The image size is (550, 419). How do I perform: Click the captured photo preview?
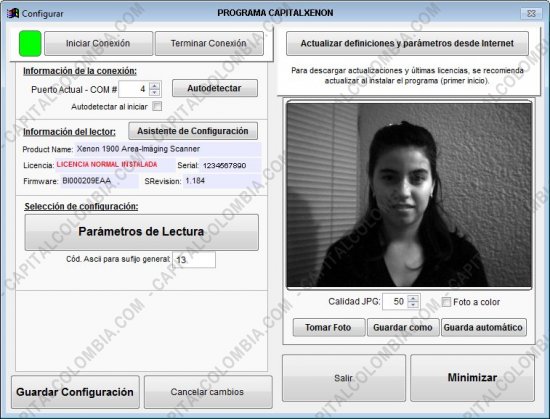coord(409,195)
